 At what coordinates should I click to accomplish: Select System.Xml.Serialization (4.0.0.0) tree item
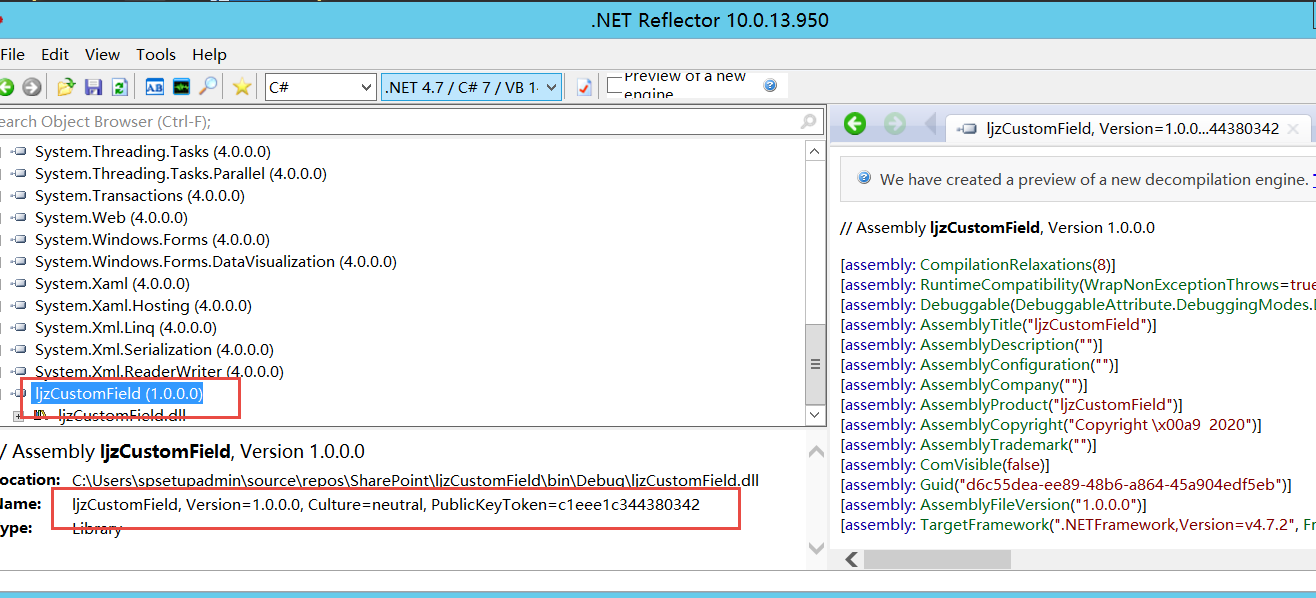coord(154,350)
